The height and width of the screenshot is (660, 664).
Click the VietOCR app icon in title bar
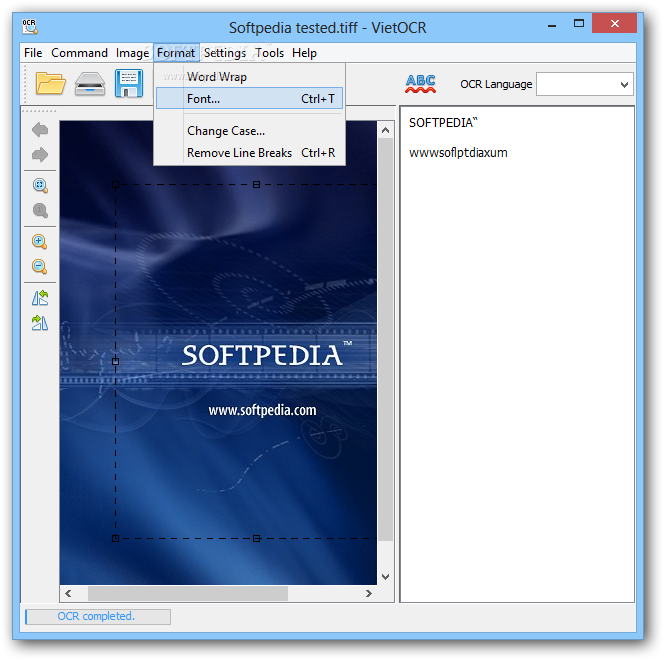click(x=30, y=26)
